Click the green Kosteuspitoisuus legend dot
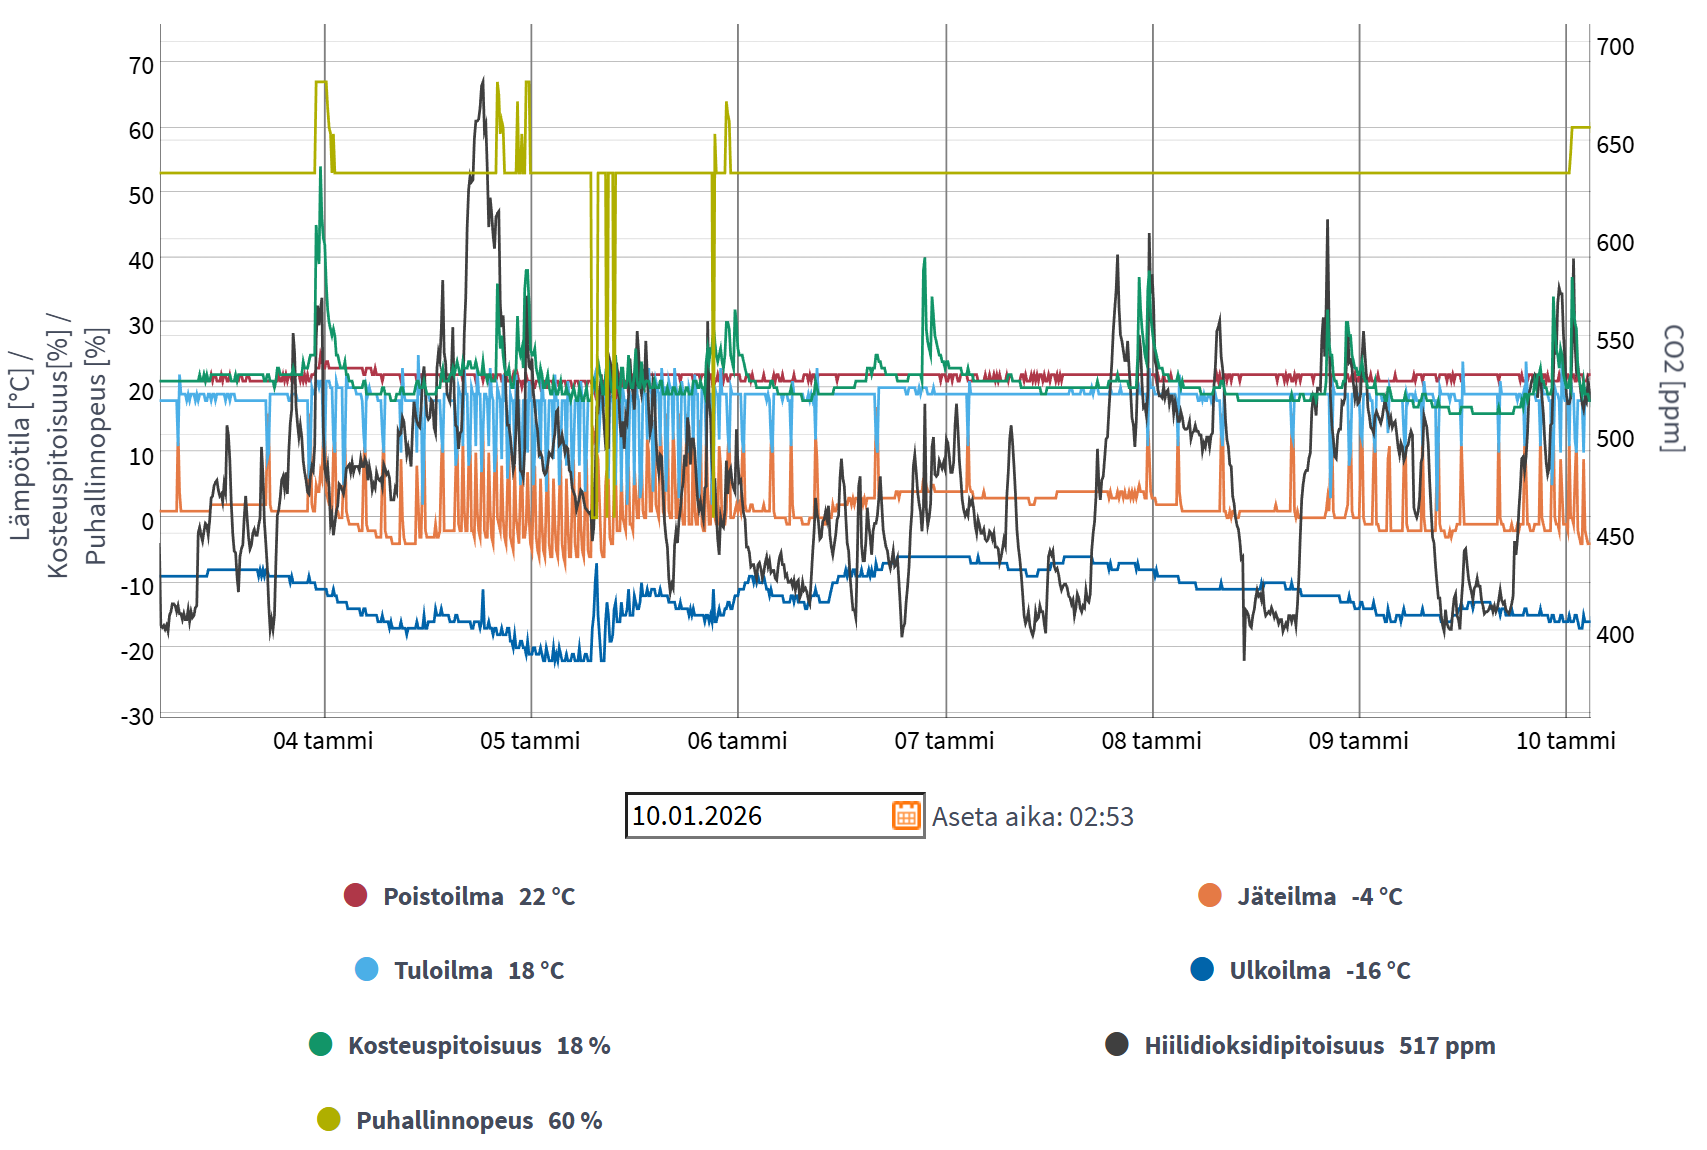 pos(321,1044)
